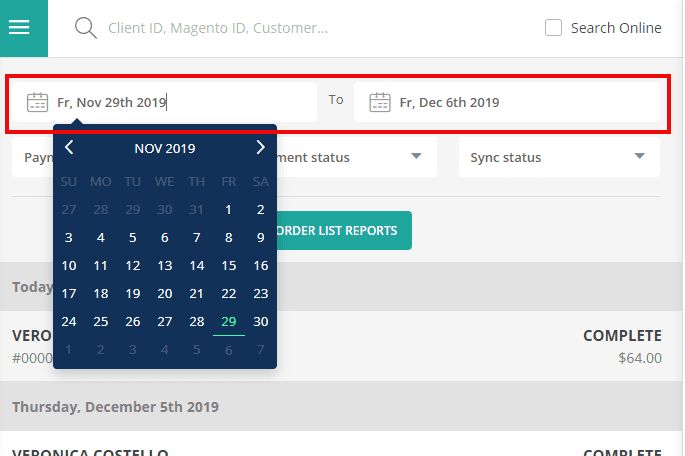Click the end date calendar icon
This screenshot has height=456, width=685.
(380, 102)
